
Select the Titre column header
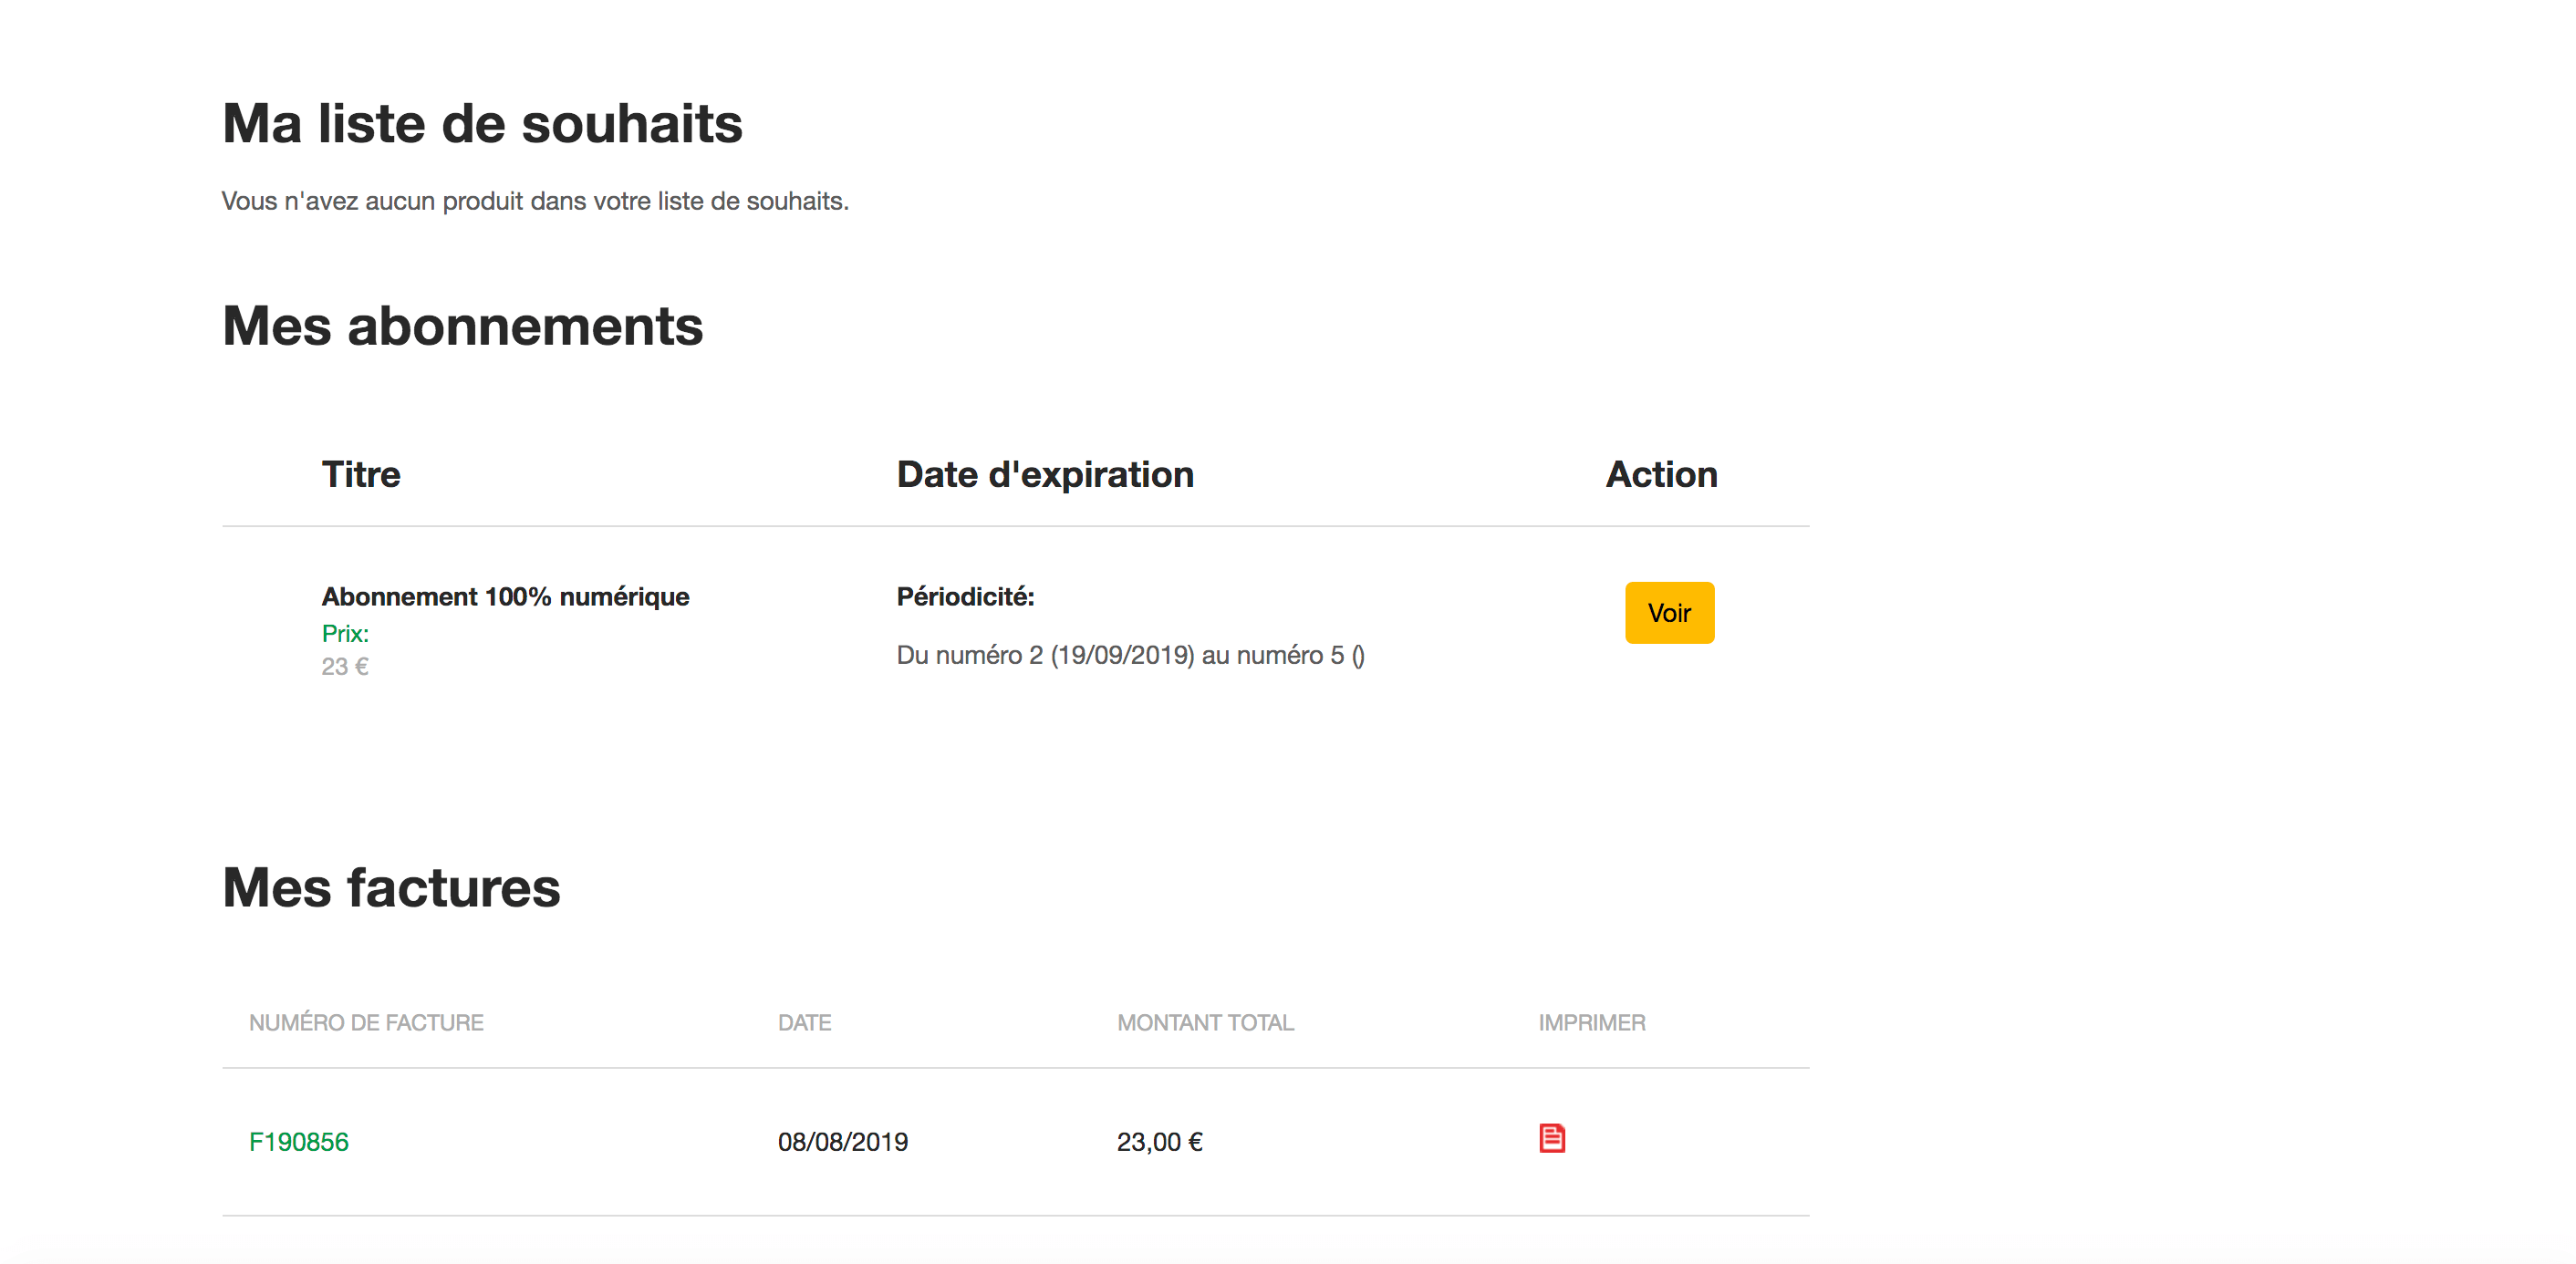(361, 475)
